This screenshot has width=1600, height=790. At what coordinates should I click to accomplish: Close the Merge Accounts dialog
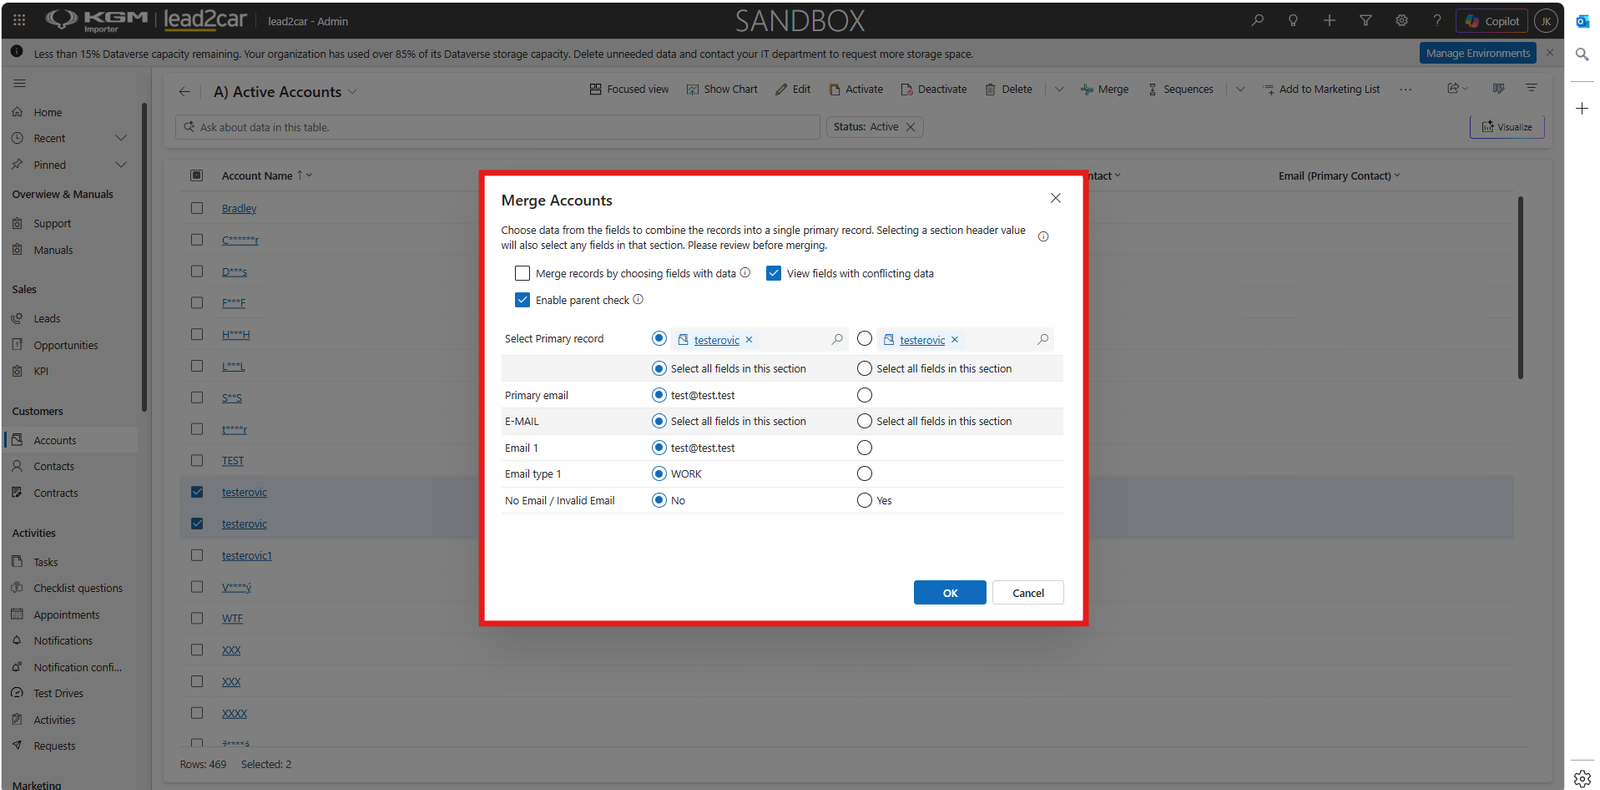pos(1056,198)
